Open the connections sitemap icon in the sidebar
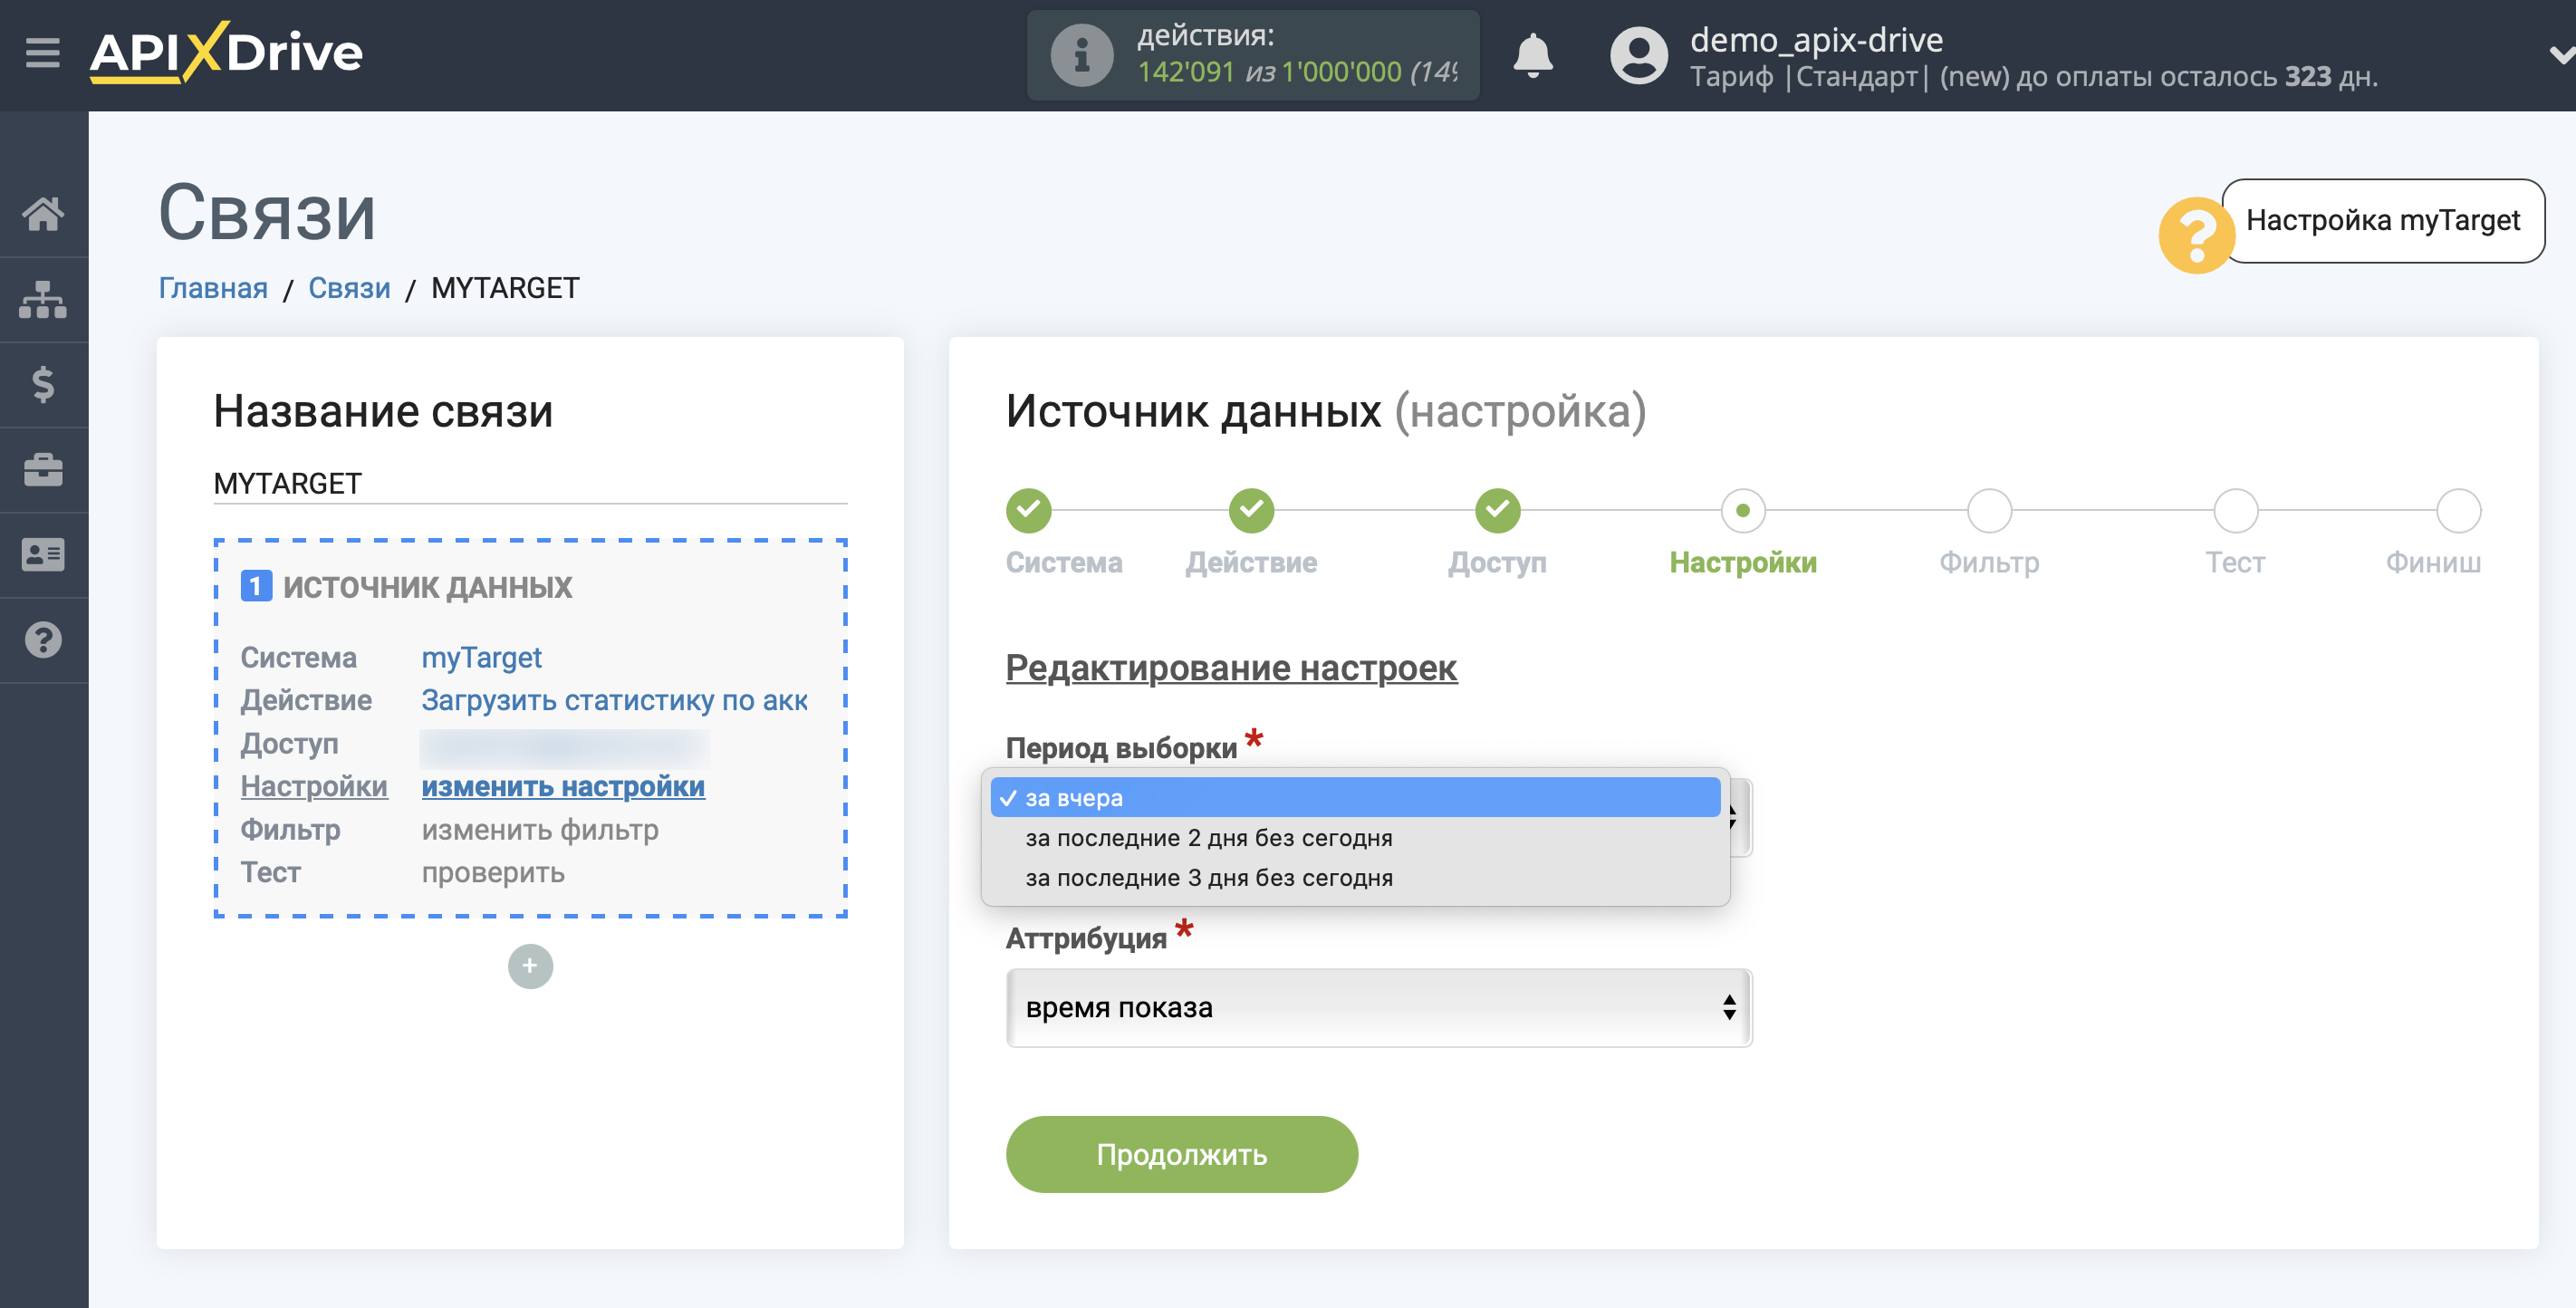This screenshot has width=2576, height=1308. 43,299
